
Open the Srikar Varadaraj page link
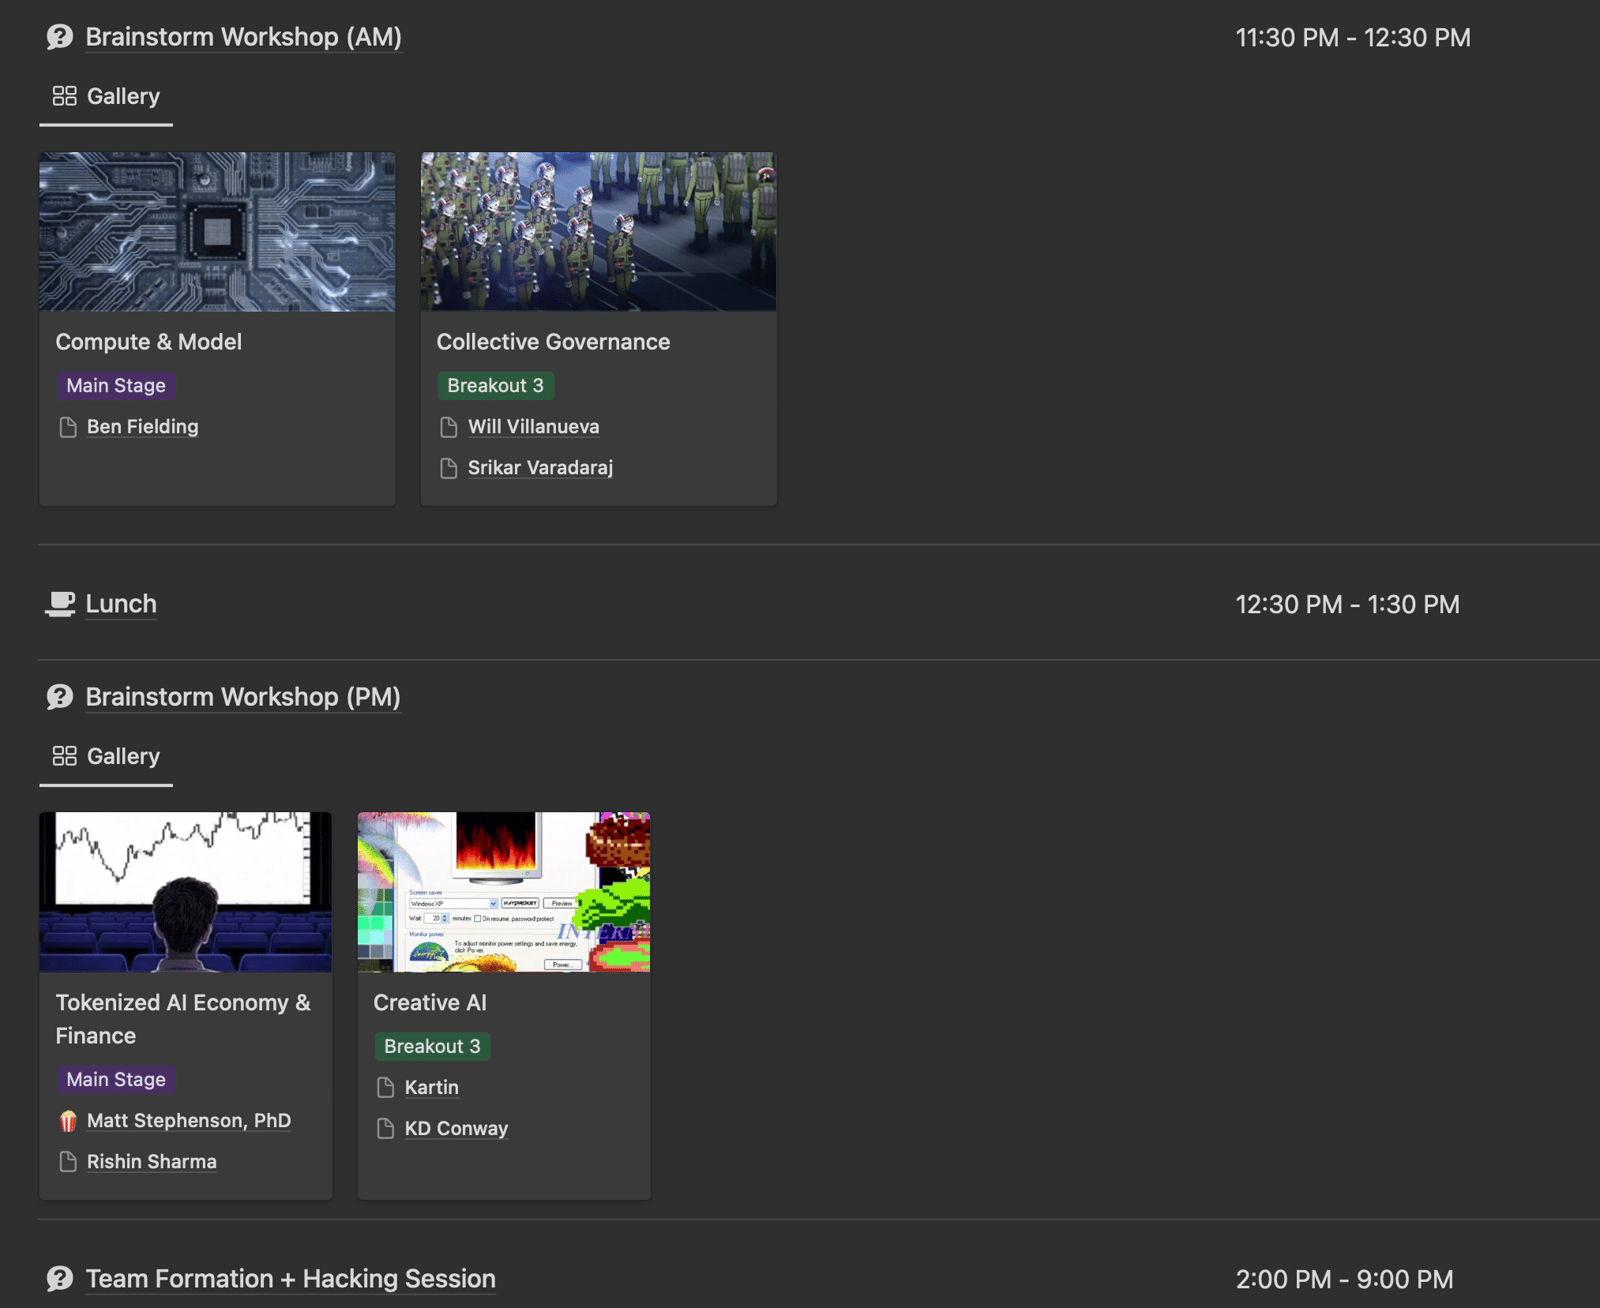540,468
